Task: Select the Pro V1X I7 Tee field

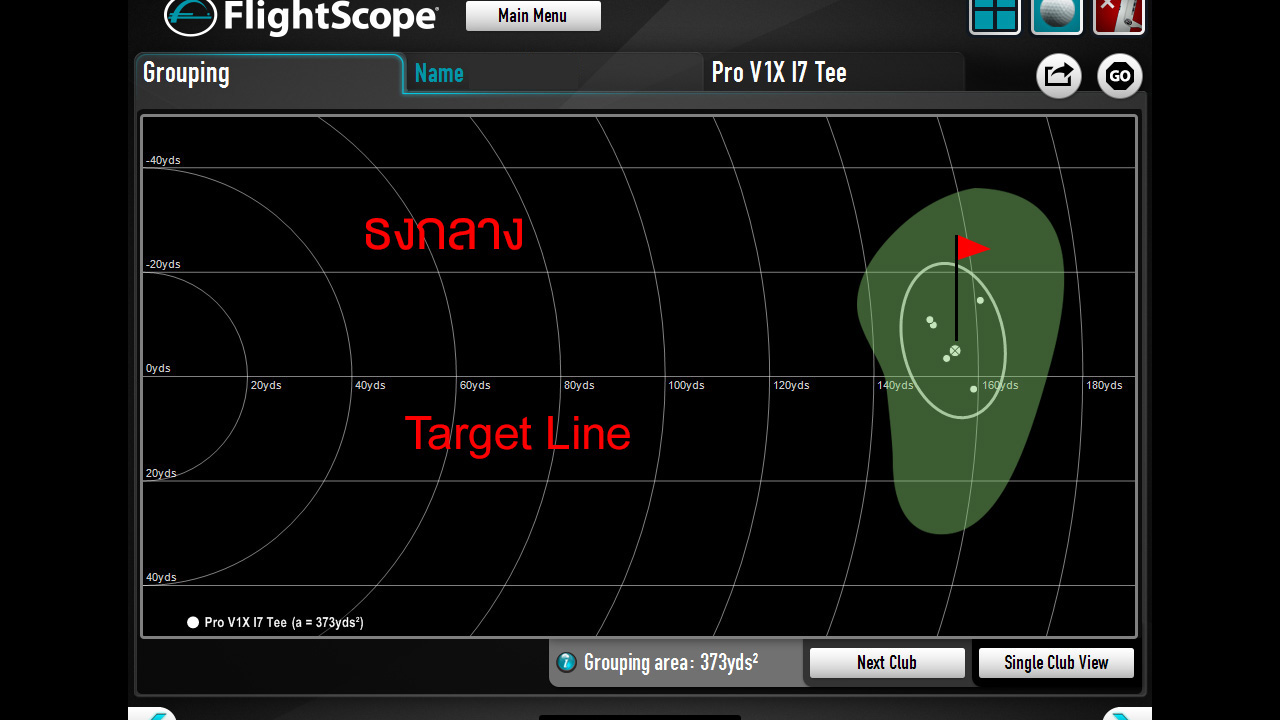Action: click(833, 73)
